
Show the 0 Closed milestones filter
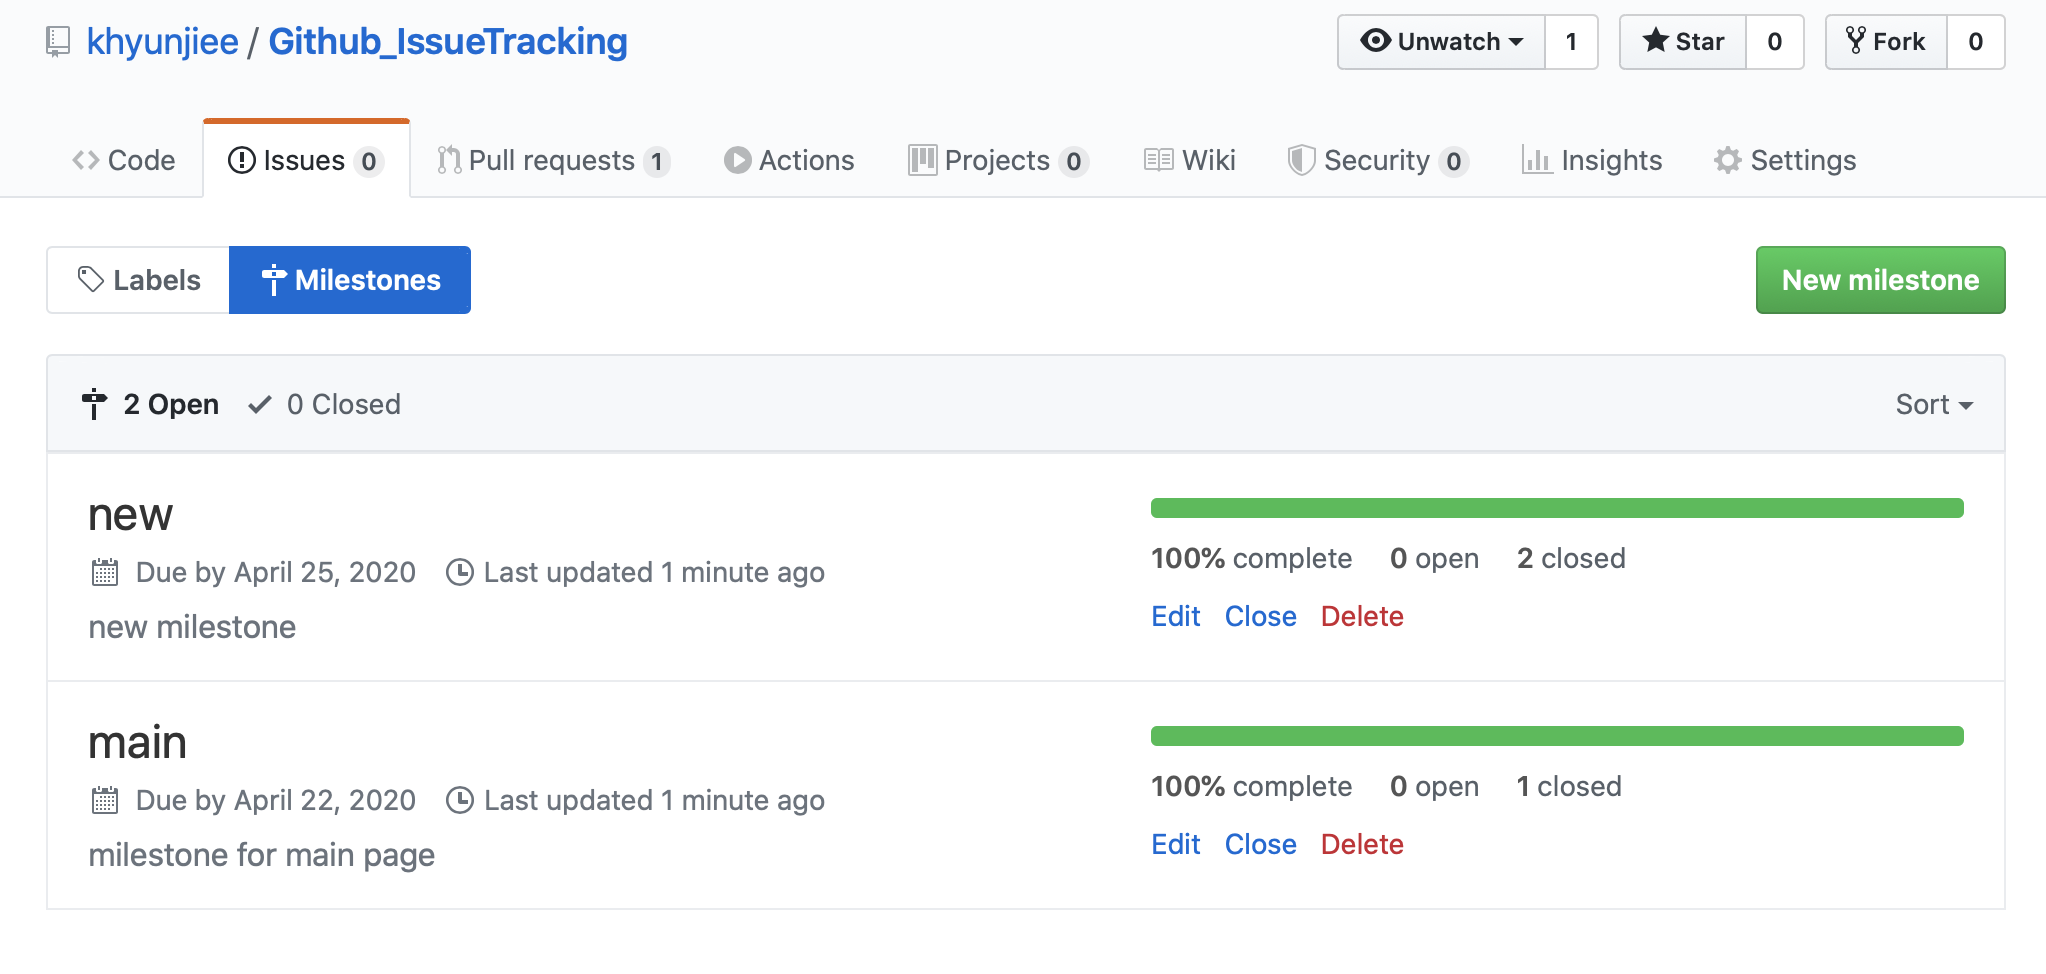coord(325,404)
